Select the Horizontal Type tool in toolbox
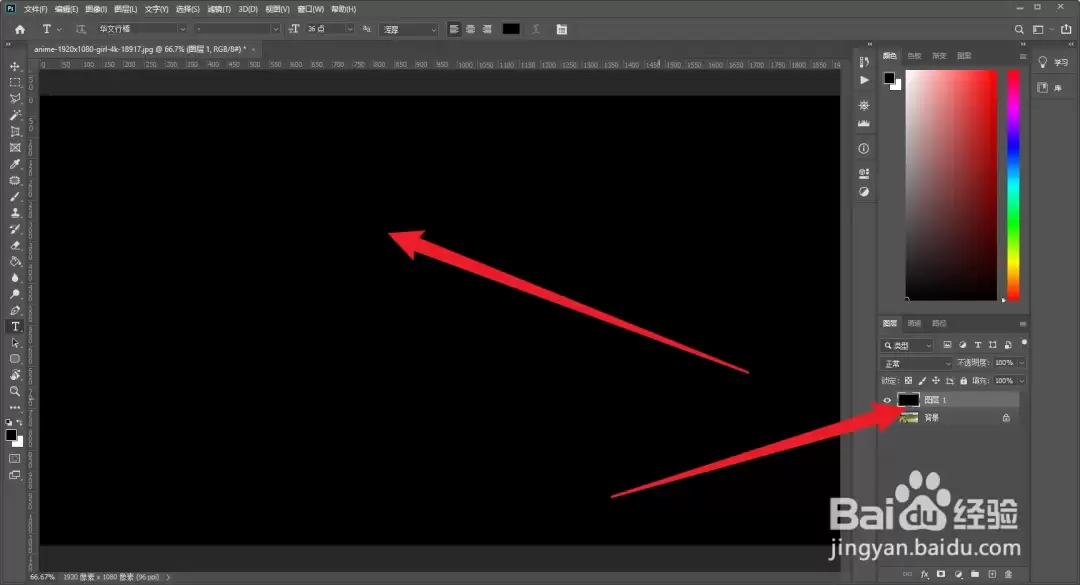The width and height of the screenshot is (1080, 585). 14,327
